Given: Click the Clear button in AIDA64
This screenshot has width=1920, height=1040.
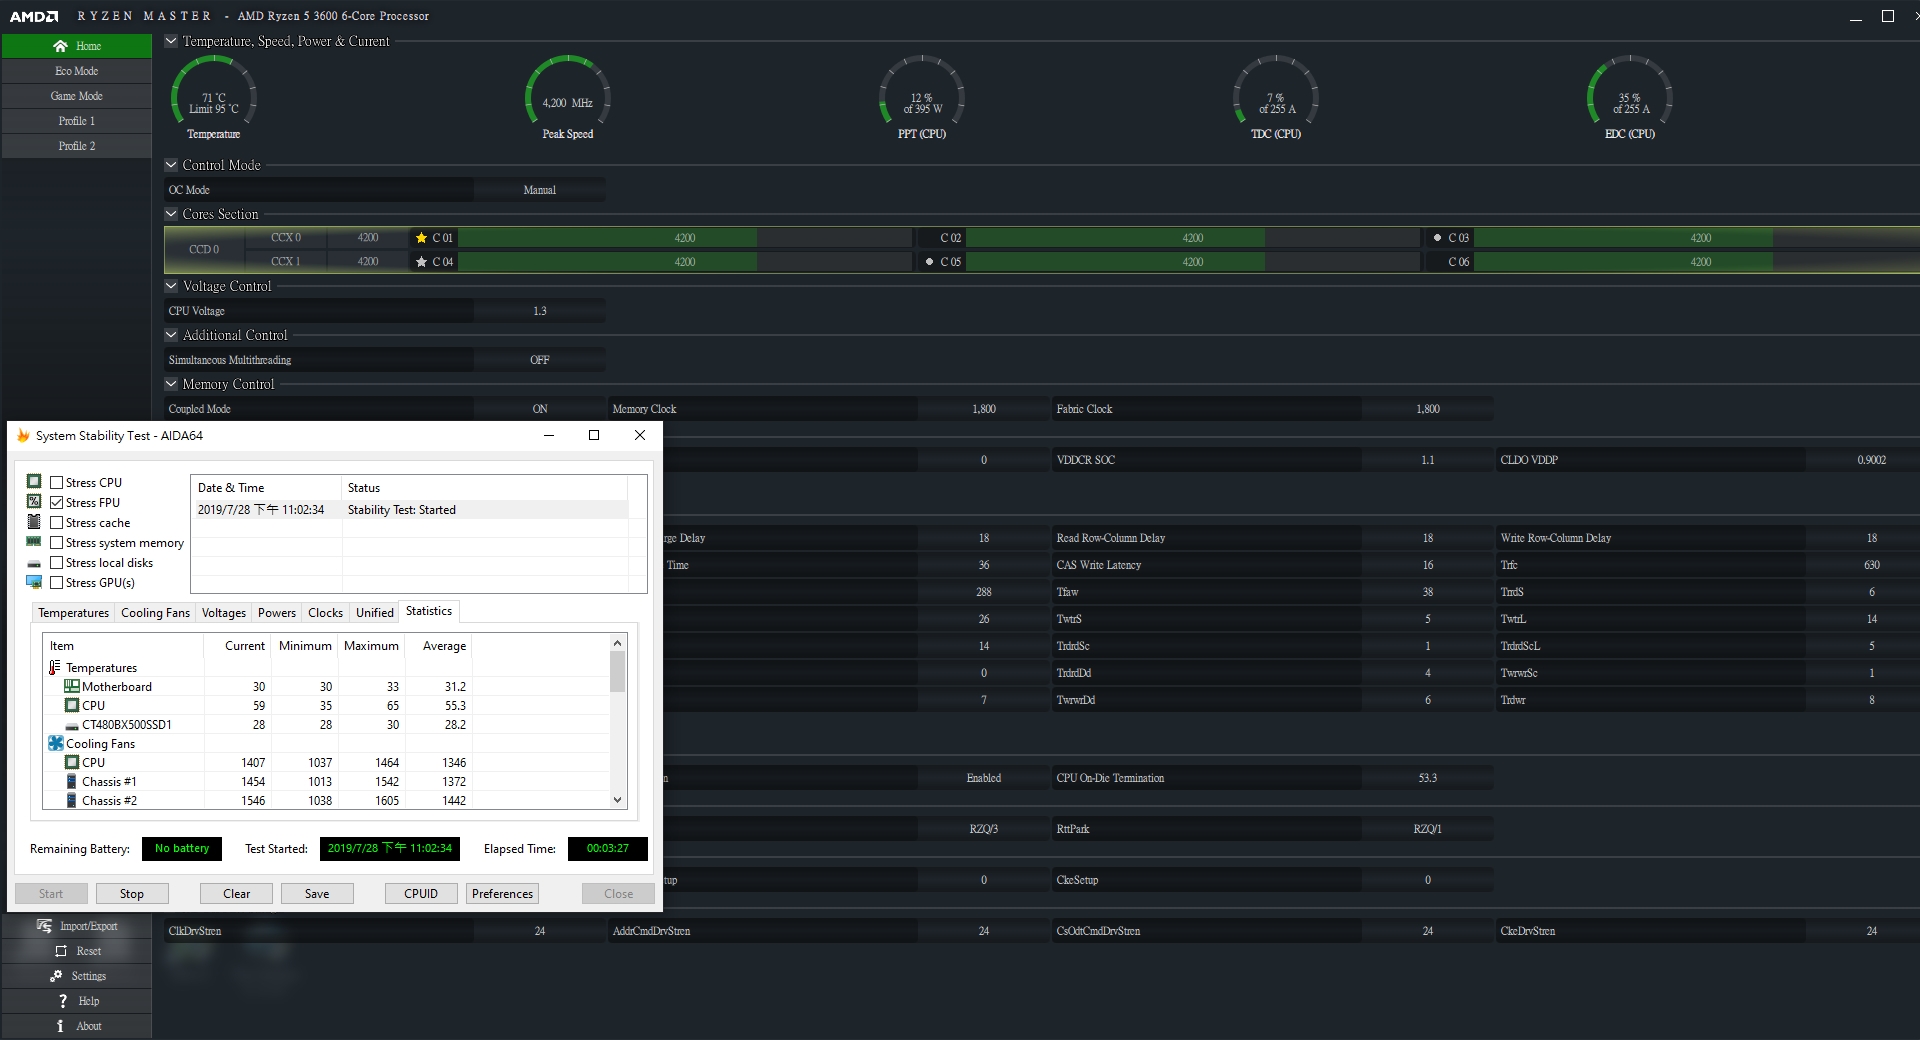Looking at the screenshot, I should point(236,894).
